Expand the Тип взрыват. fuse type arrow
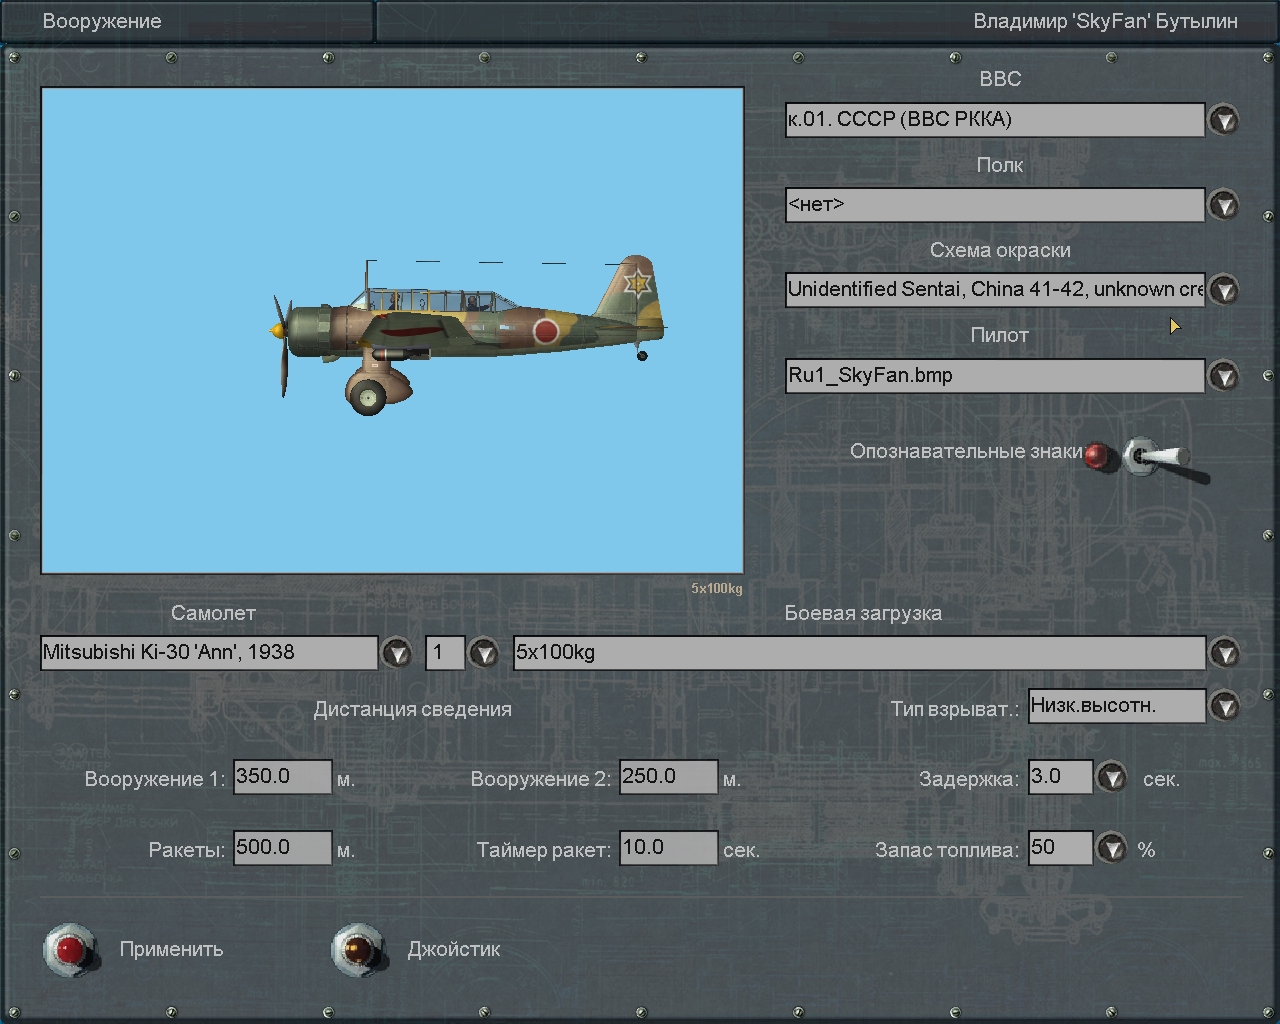Screen dimensions: 1280x1024 tap(1224, 706)
